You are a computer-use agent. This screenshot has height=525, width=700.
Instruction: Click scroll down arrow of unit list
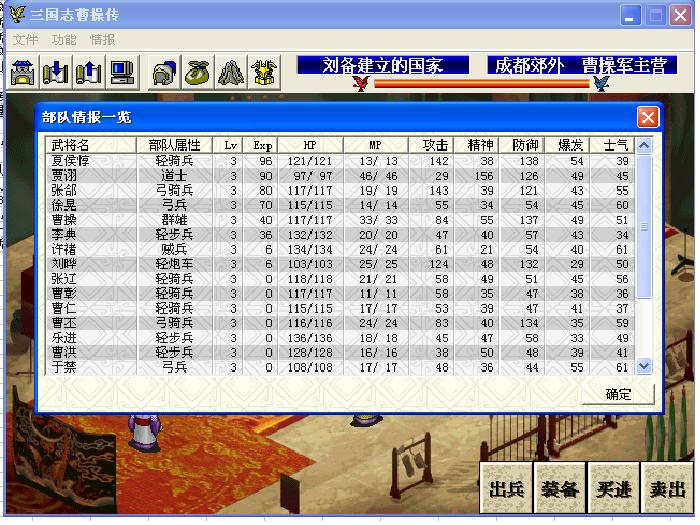(644, 367)
